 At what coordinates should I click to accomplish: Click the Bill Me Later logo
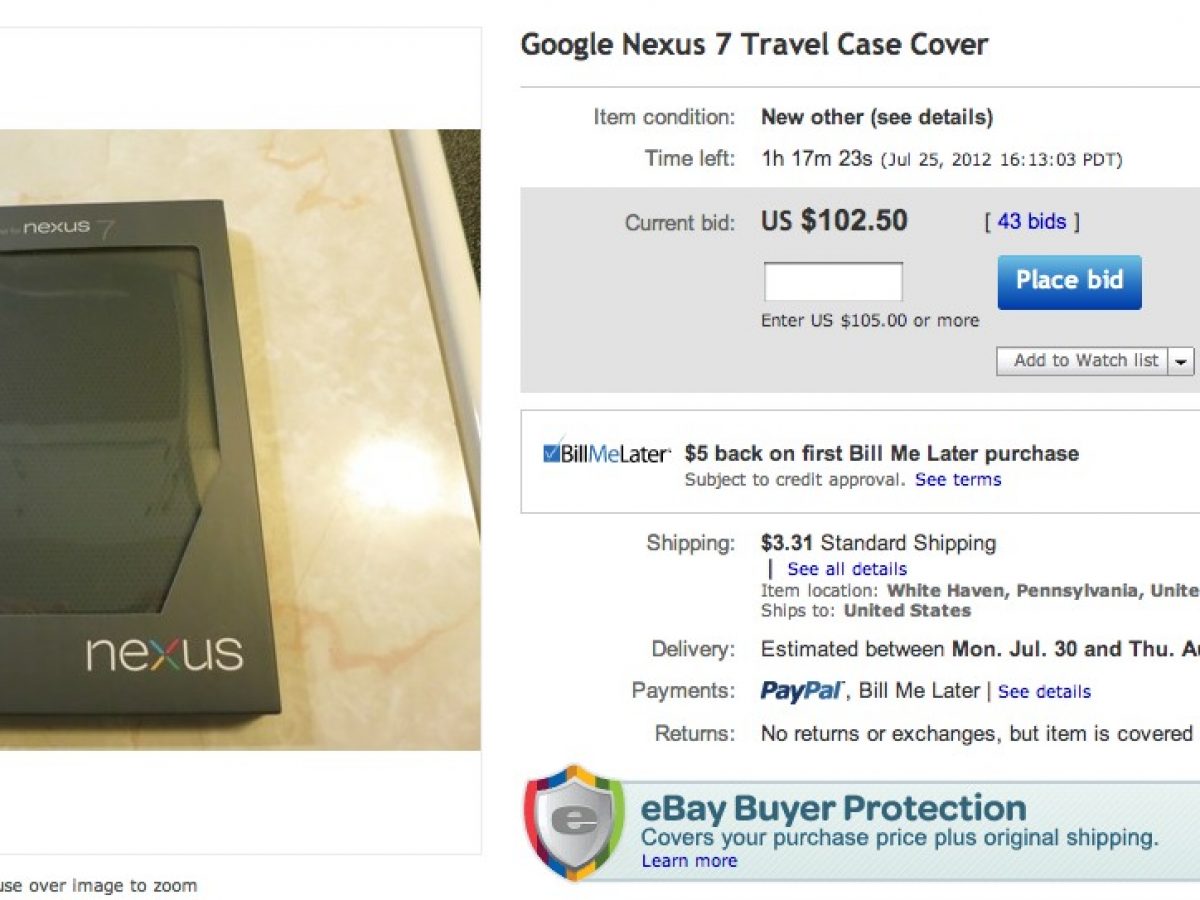(x=615, y=454)
